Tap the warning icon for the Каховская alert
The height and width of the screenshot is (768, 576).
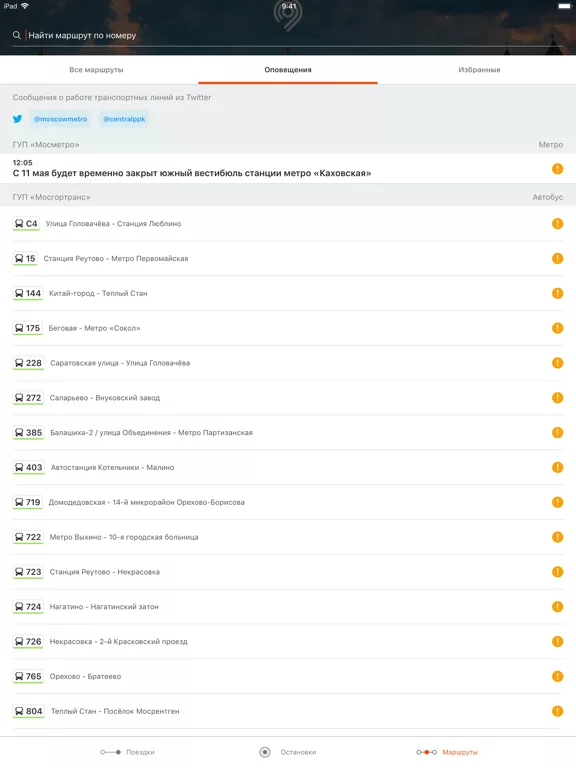(557, 168)
